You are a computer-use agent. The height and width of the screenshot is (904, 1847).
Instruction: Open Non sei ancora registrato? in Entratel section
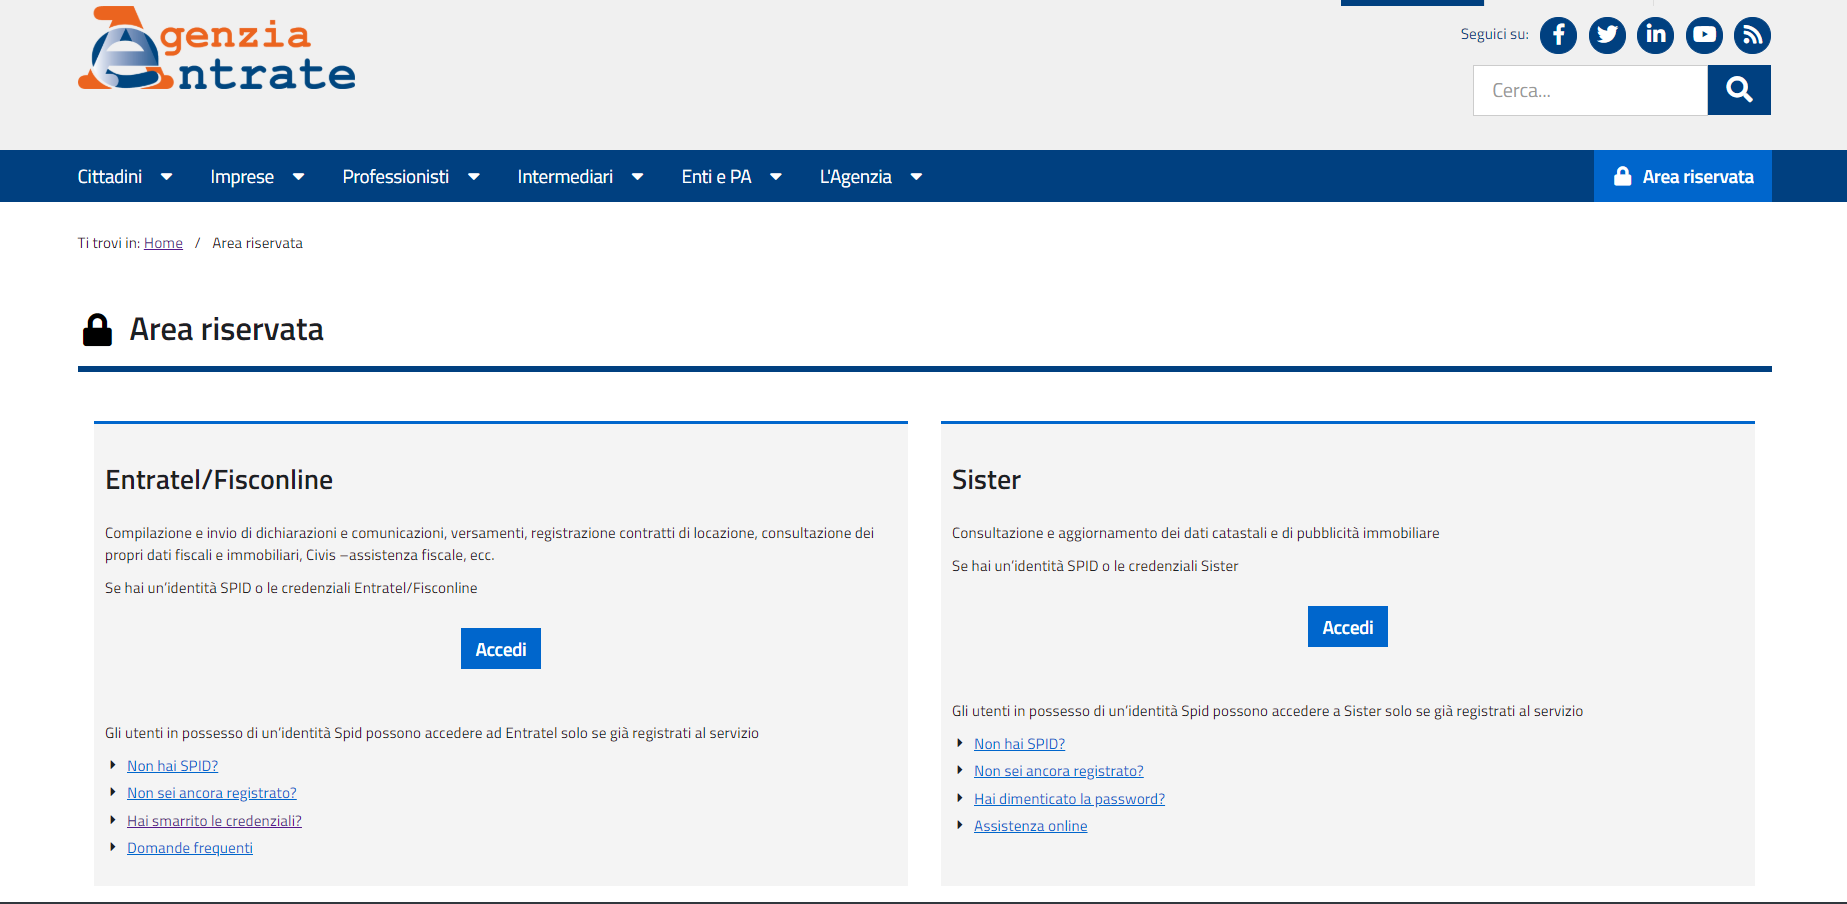pyautogui.click(x=212, y=793)
